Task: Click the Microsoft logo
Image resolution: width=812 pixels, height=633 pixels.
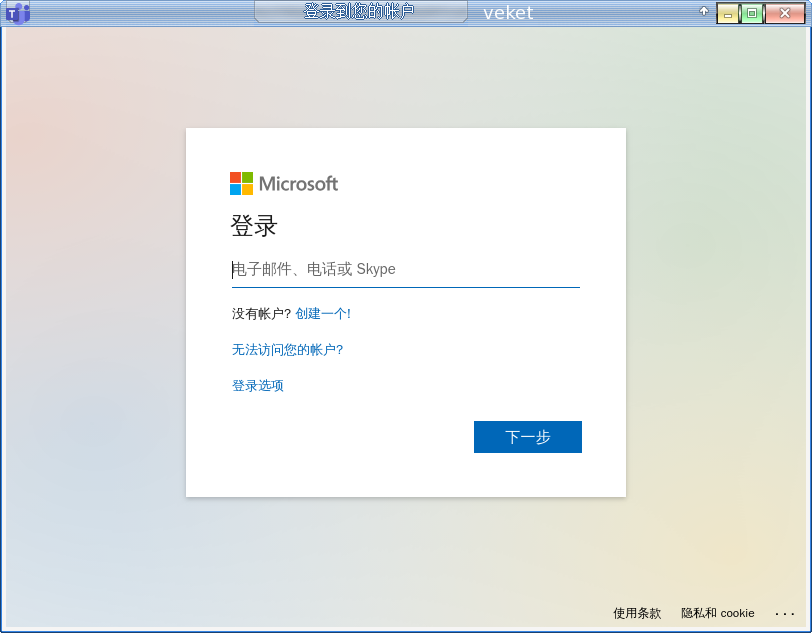Action: coord(284,183)
